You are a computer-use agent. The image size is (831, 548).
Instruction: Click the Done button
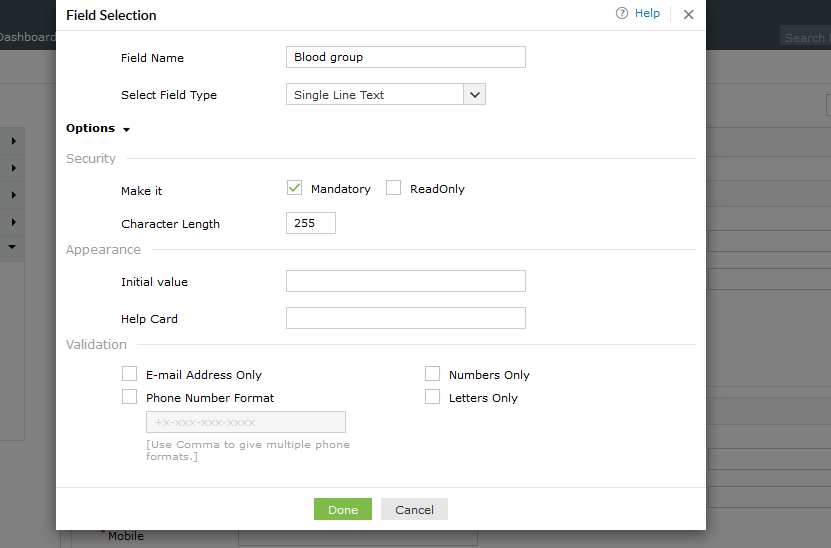coord(342,509)
